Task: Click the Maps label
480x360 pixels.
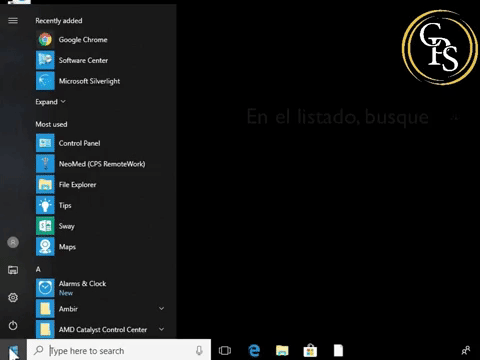Action: click(x=67, y=247)
